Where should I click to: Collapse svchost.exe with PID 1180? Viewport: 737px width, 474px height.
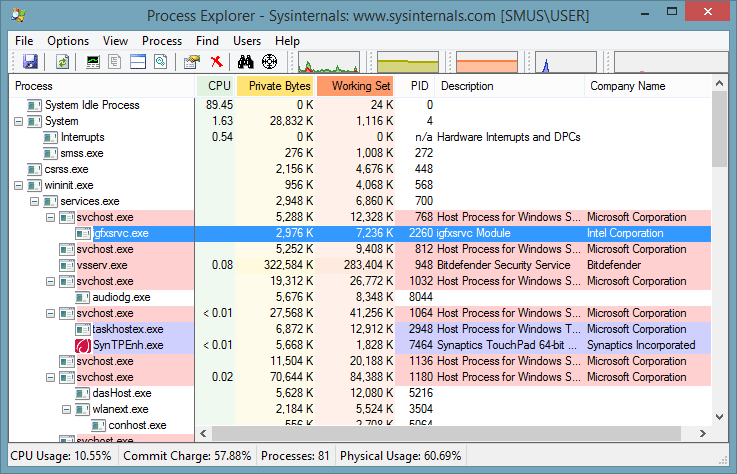click(x=50, y=377)
